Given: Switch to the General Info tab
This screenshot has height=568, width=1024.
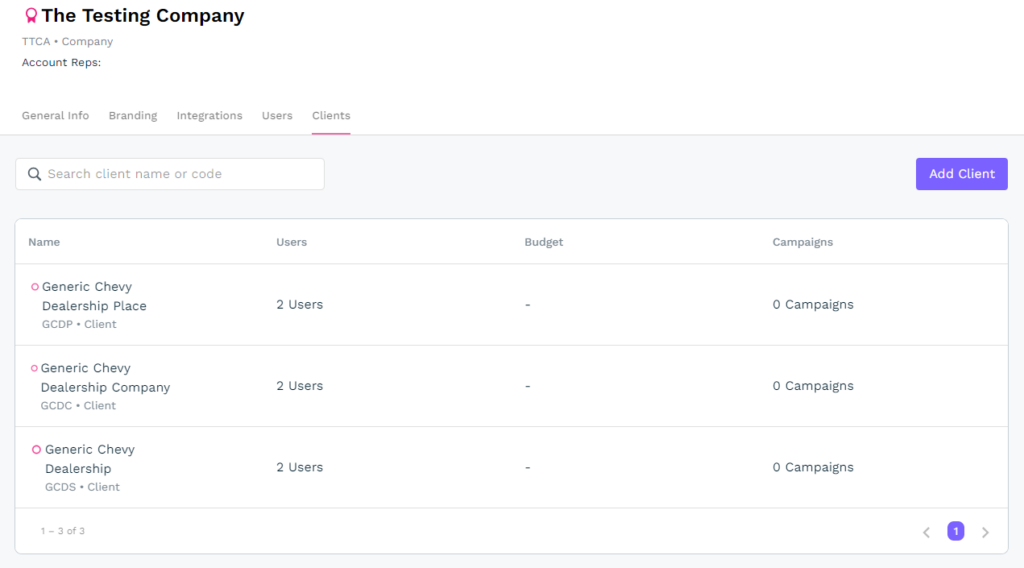Looking at the screenshot, I should [x=55, y=116].
